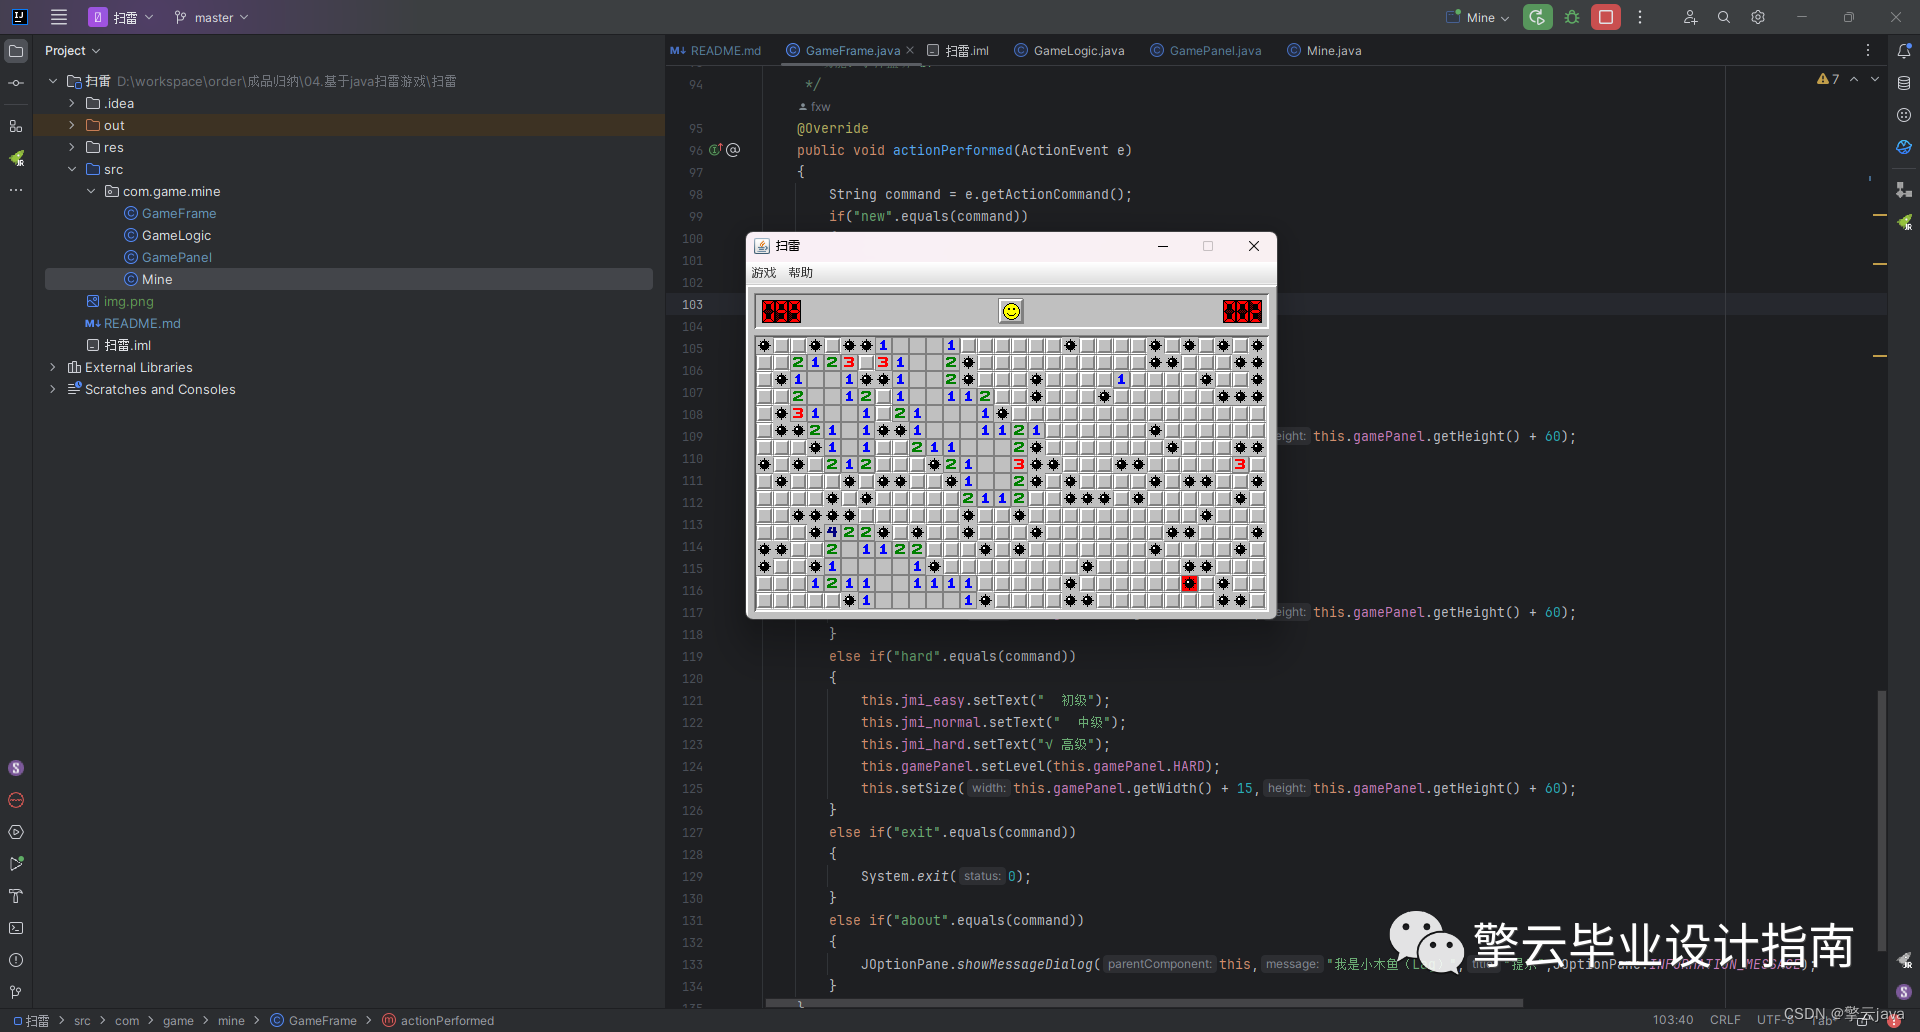Click the timer red display
1920x1032 pixels.
(x=1242, y=311)
